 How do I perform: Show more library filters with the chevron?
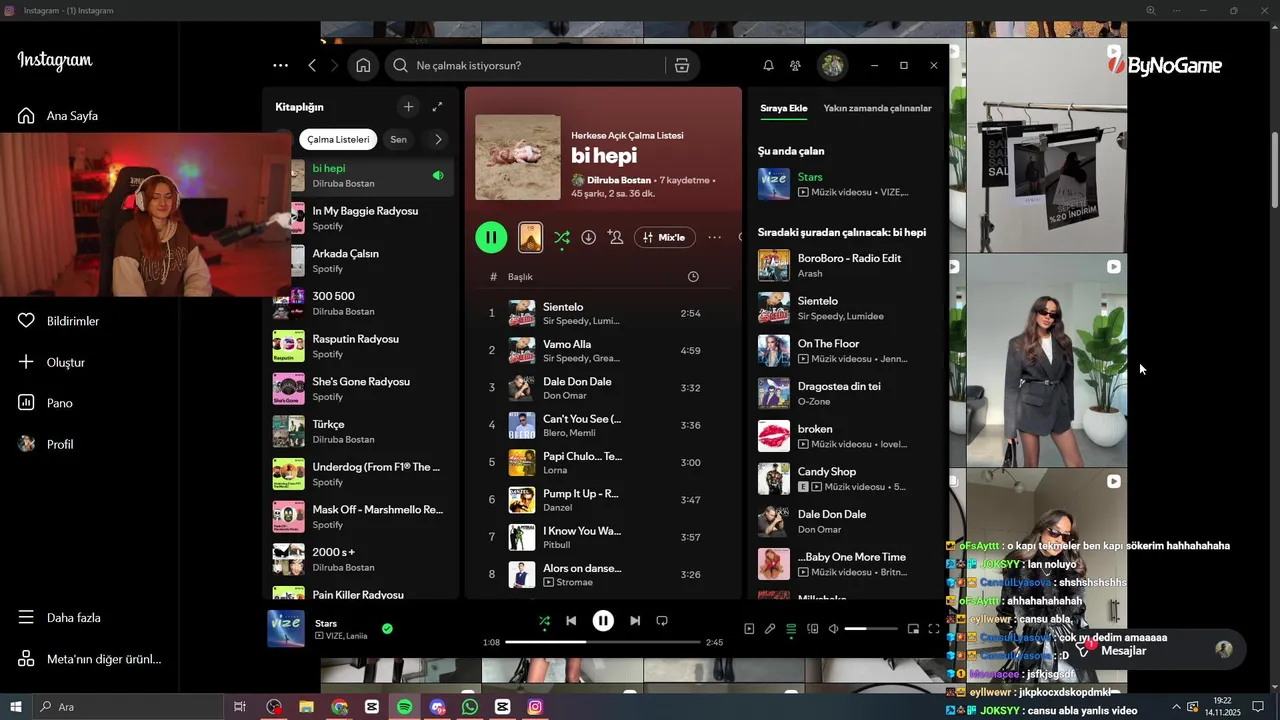point(437,139)
